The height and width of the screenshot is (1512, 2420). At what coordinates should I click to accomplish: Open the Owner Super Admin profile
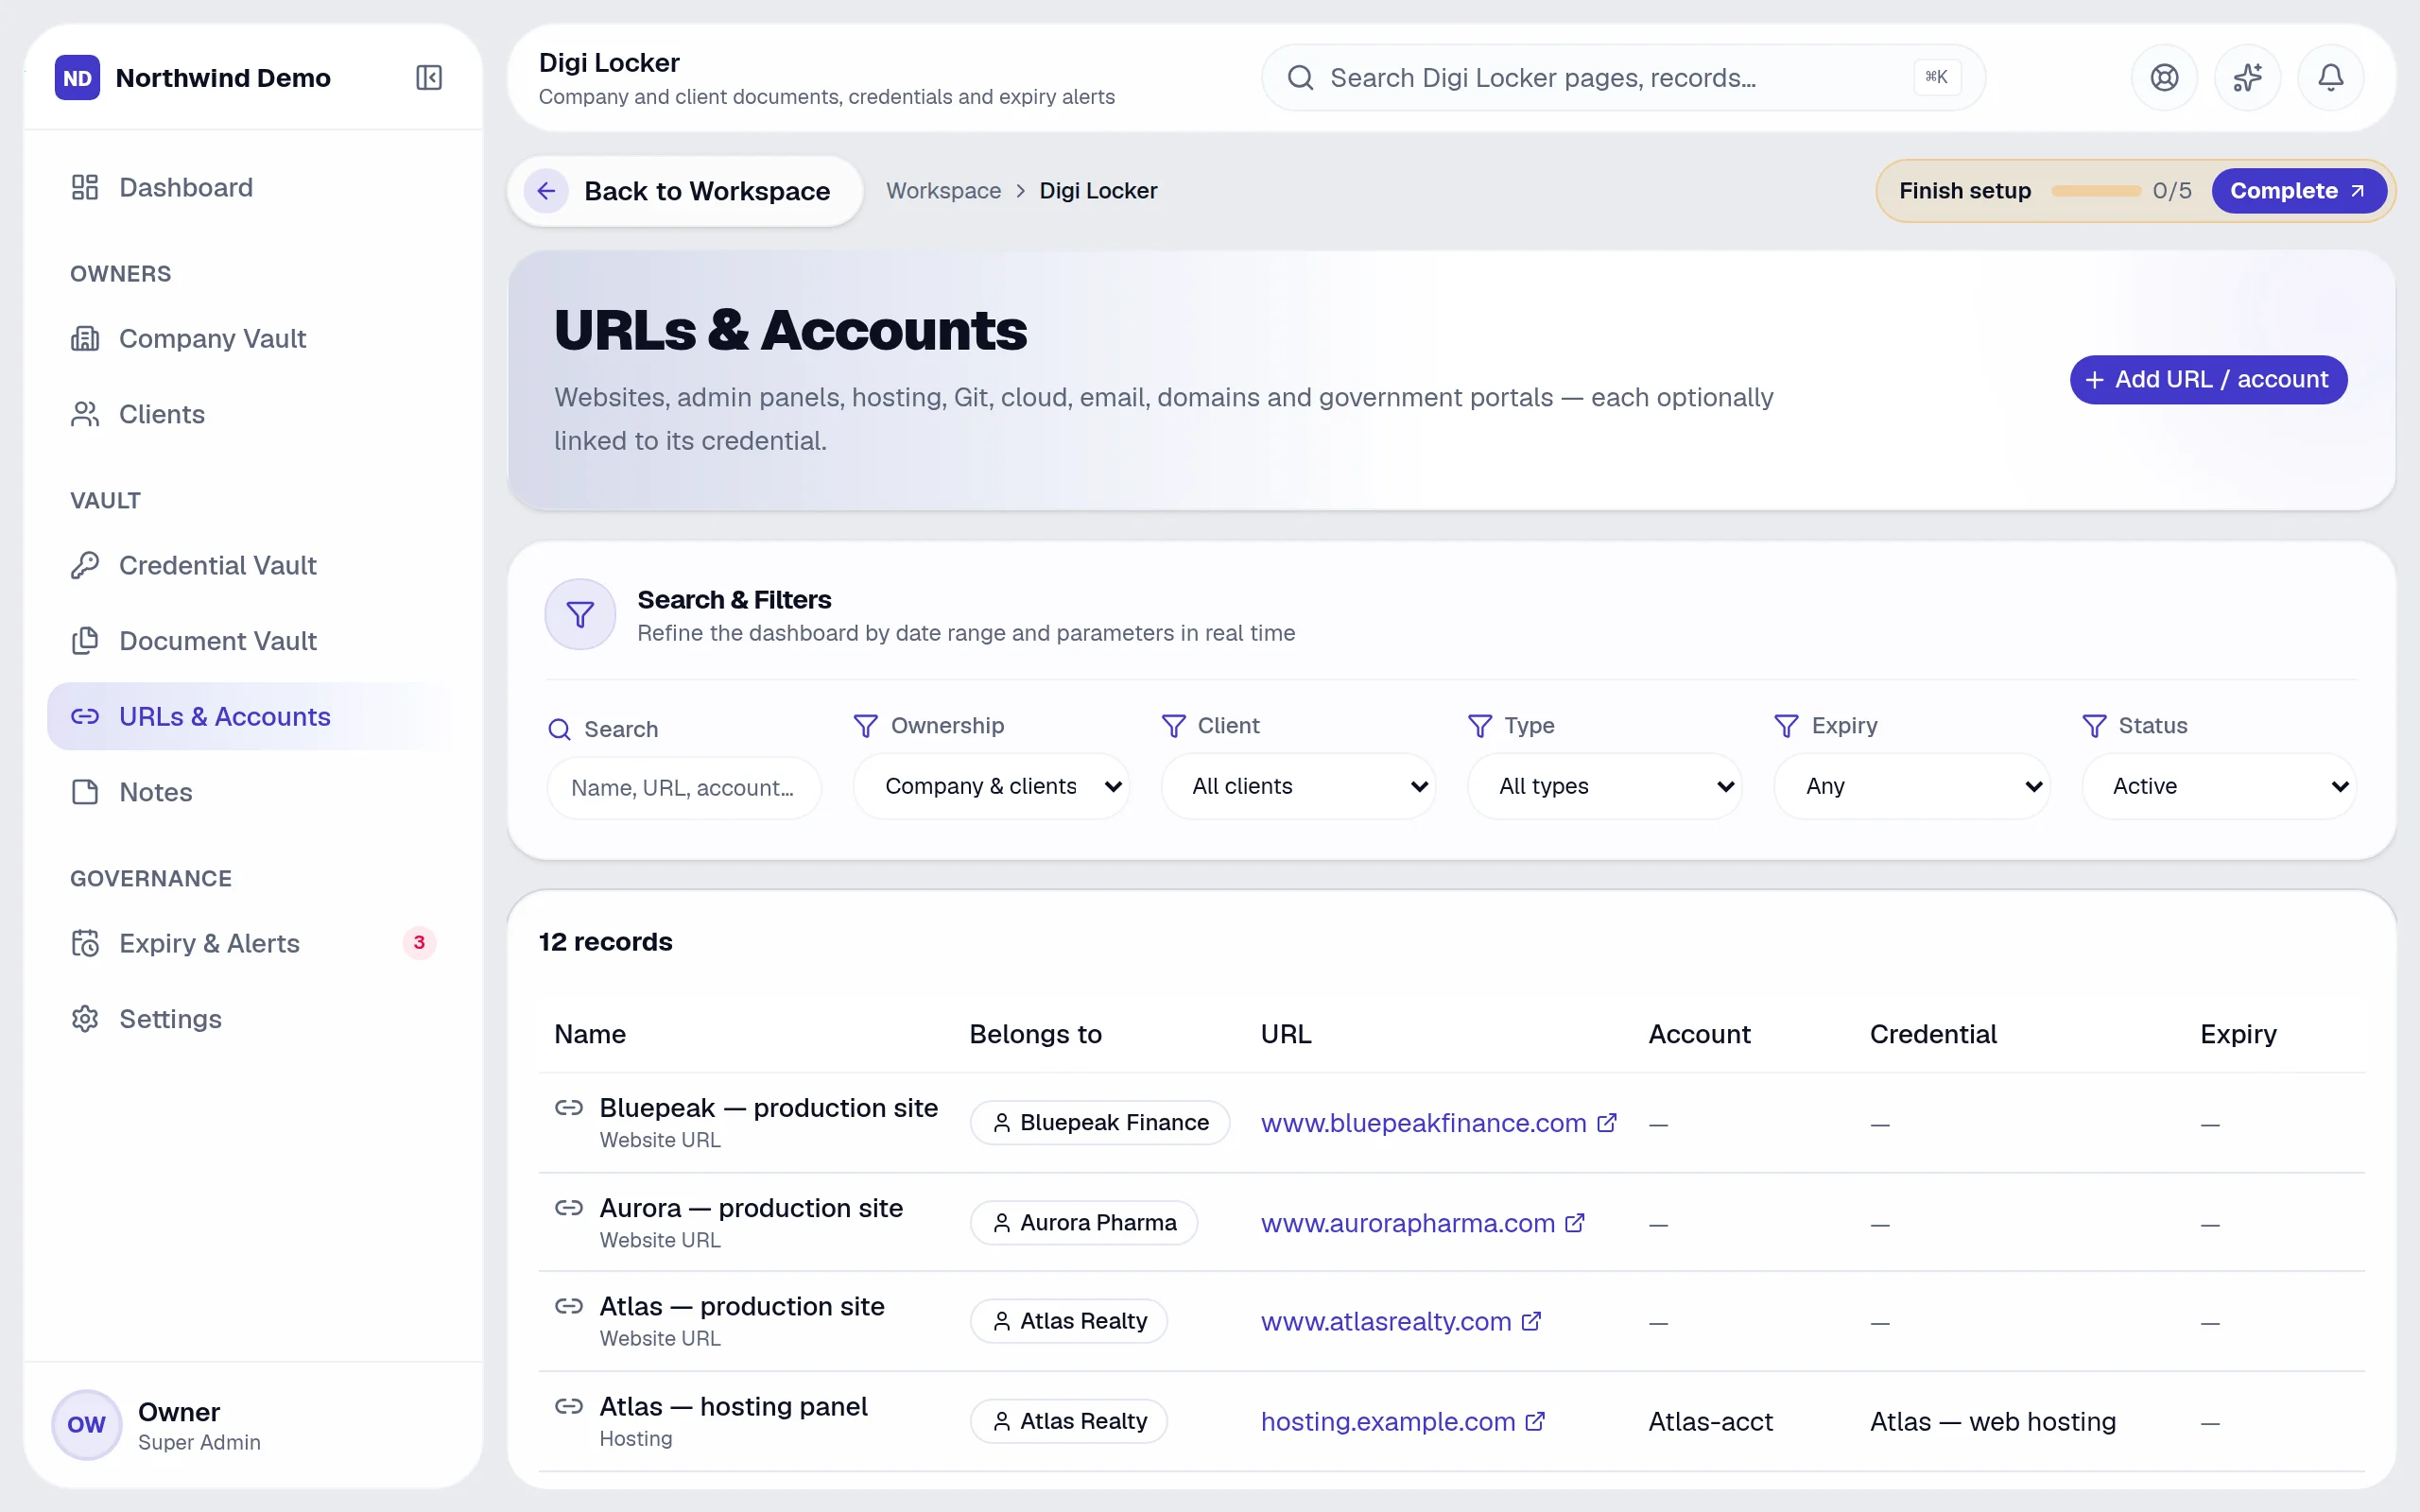tap(252, 1424)
